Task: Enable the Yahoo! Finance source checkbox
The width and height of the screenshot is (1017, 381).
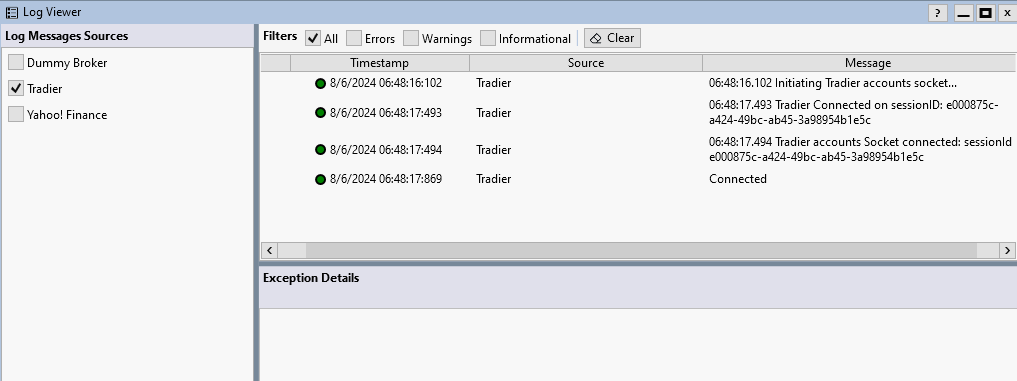Action: point(16,114)
